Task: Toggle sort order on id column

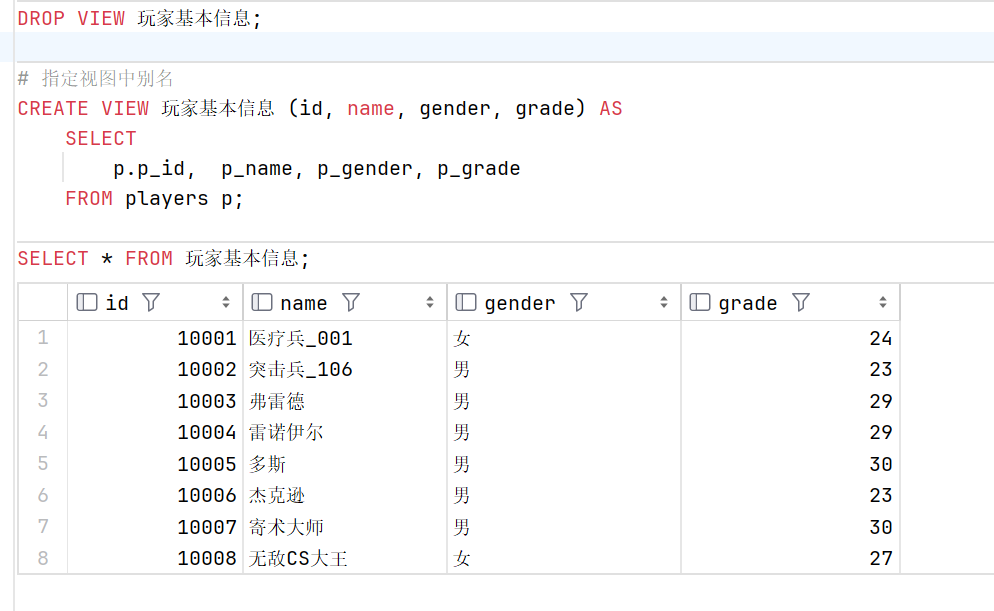Action: point(226,302)
